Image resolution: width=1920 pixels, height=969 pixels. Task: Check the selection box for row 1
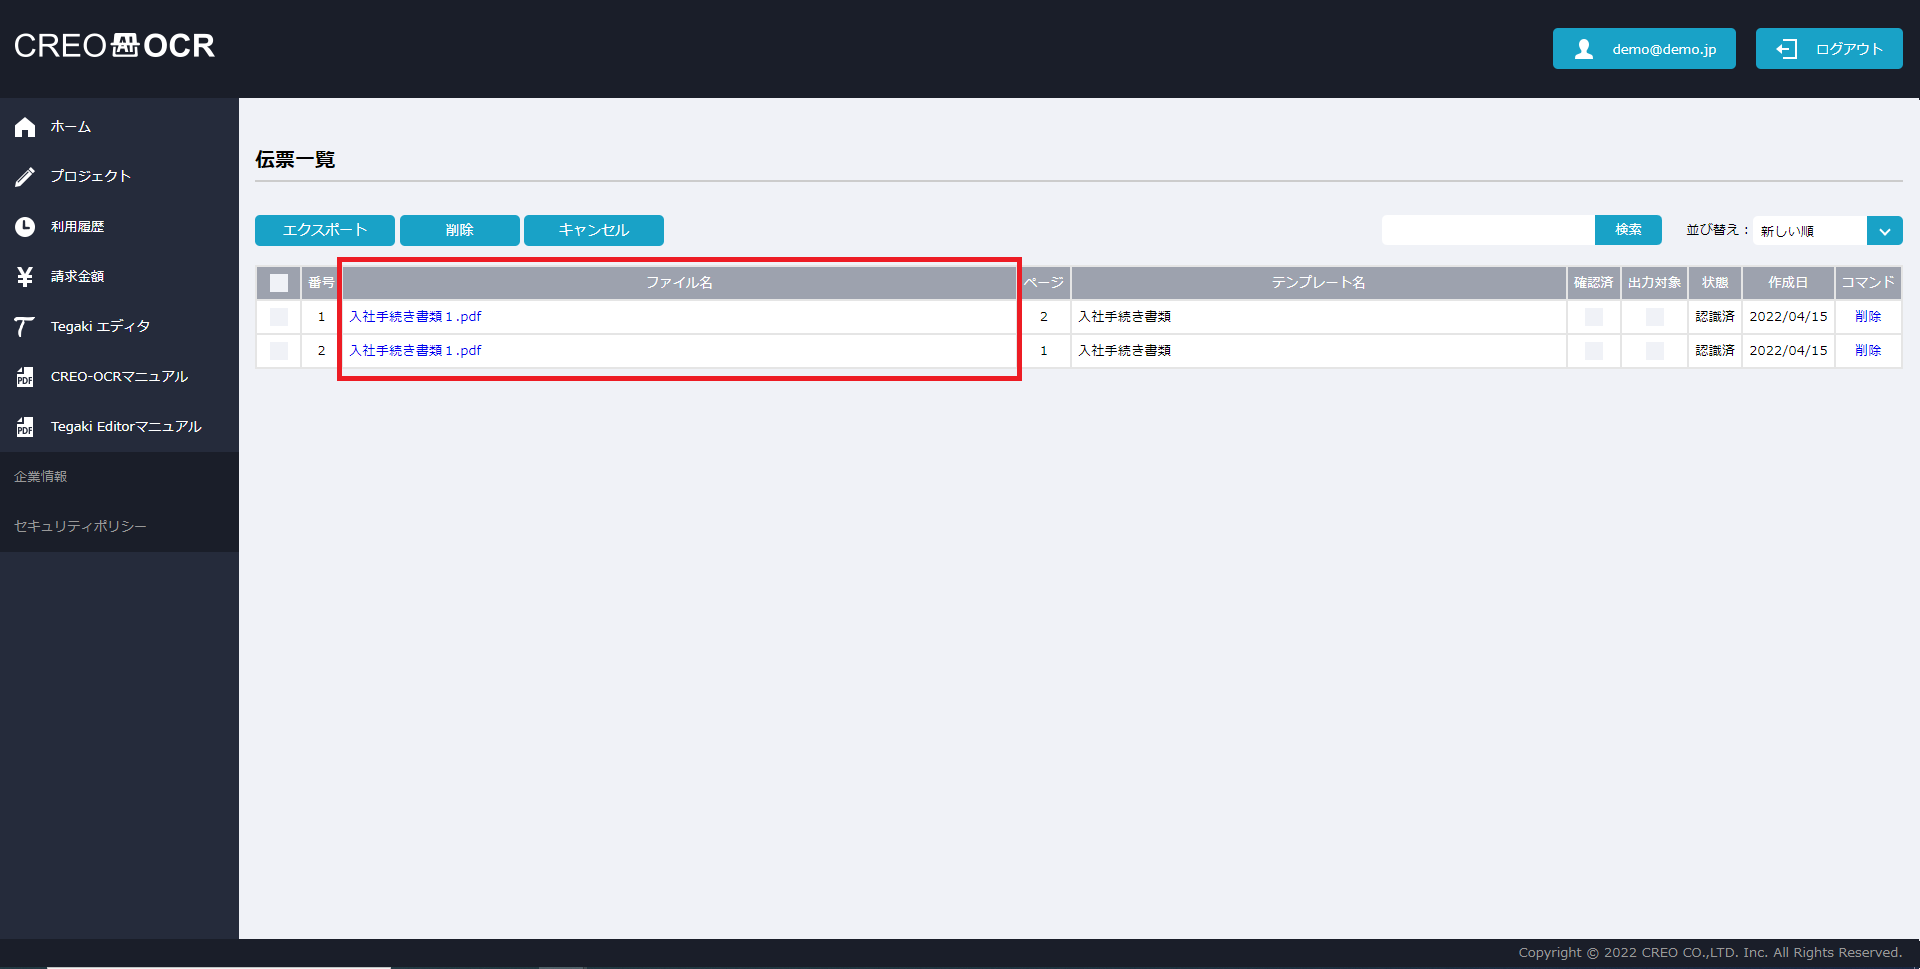click(279, 317)
